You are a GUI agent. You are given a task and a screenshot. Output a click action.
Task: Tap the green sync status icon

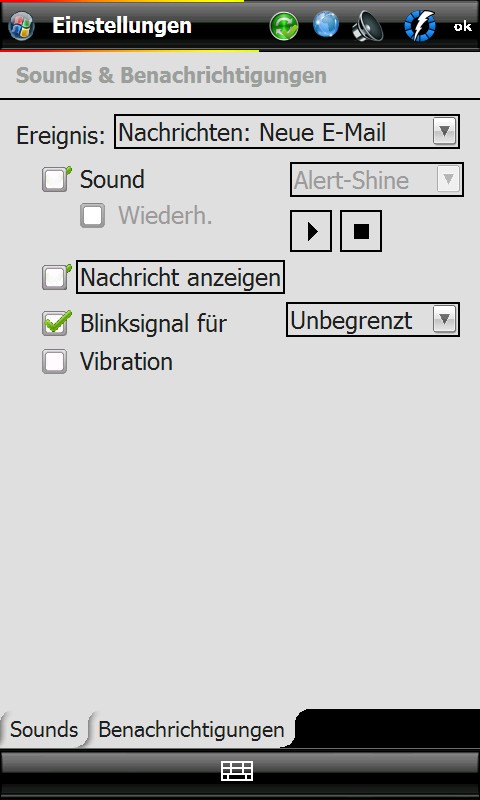coord(284,26)
